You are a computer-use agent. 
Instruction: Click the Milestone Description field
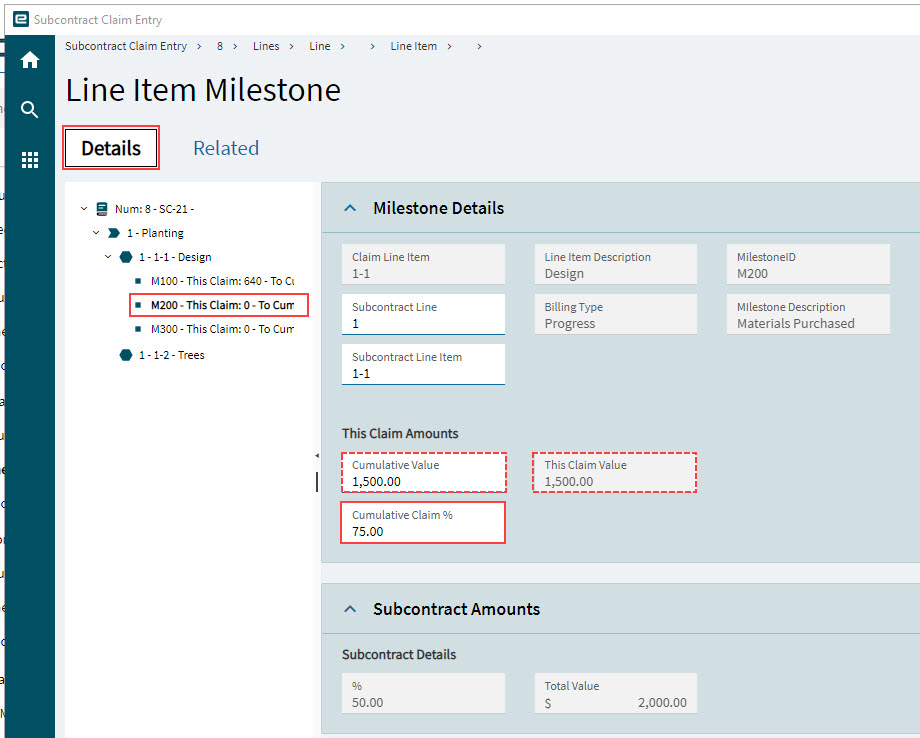pyautogui.click(x=808, y=314)
